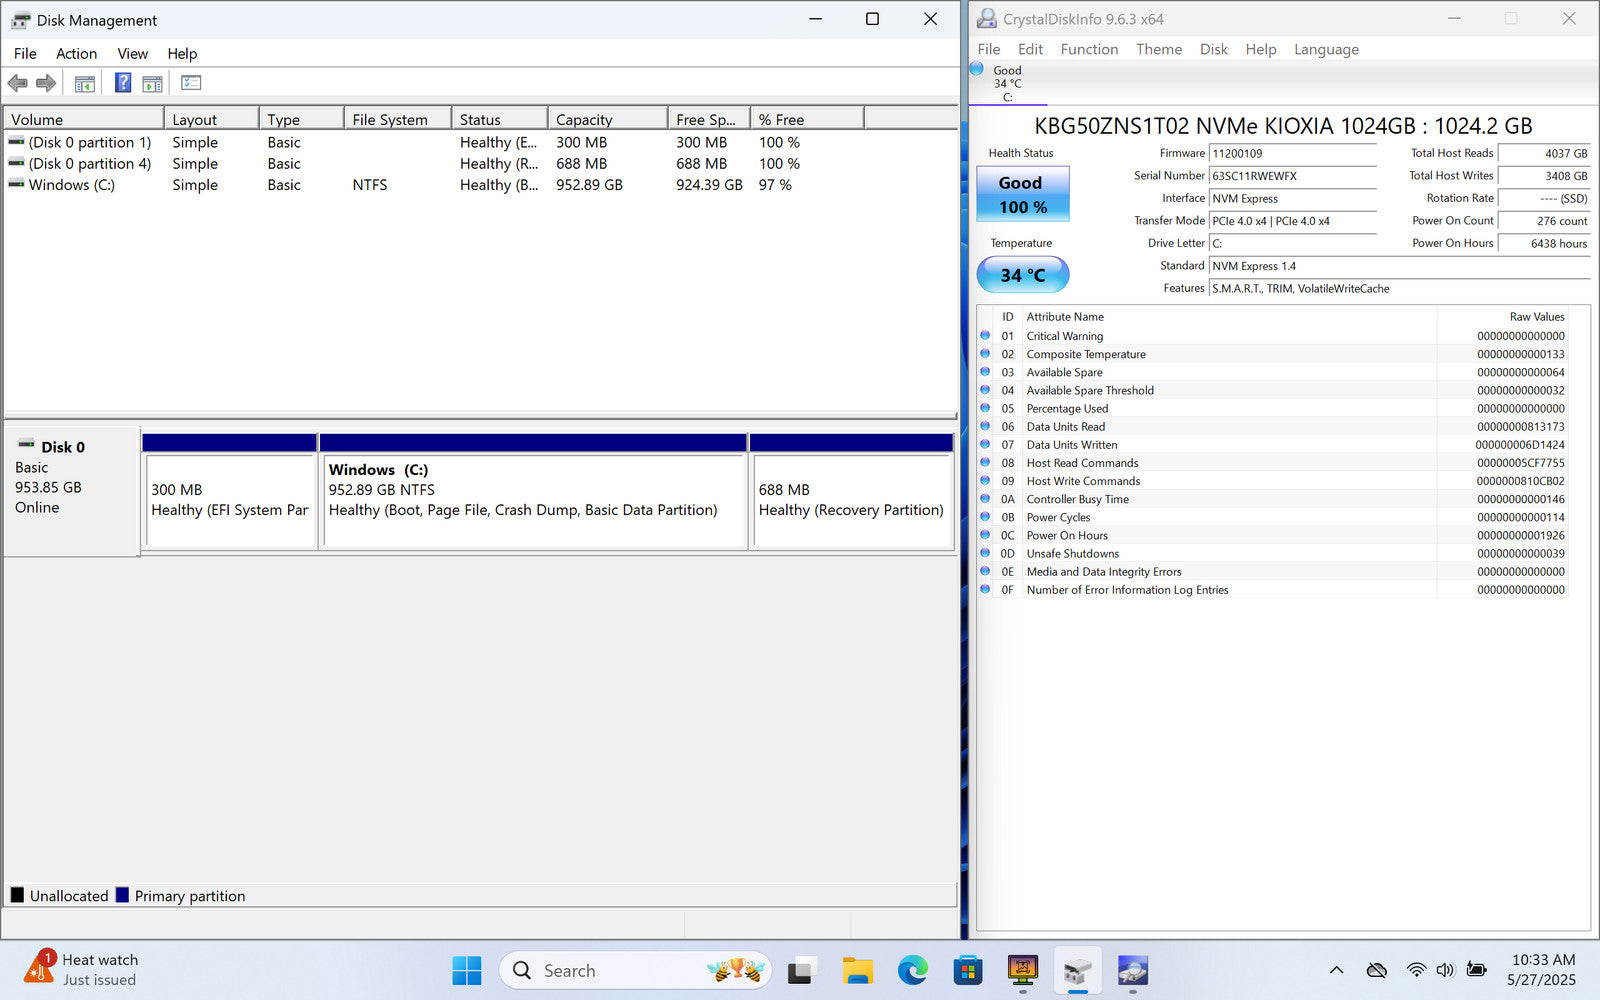The width and height of the screenshot is (1600, 1000).
Task: Click the Serial Number field 63SC11RWEWFX
Action: click(x=1293, y=176)
